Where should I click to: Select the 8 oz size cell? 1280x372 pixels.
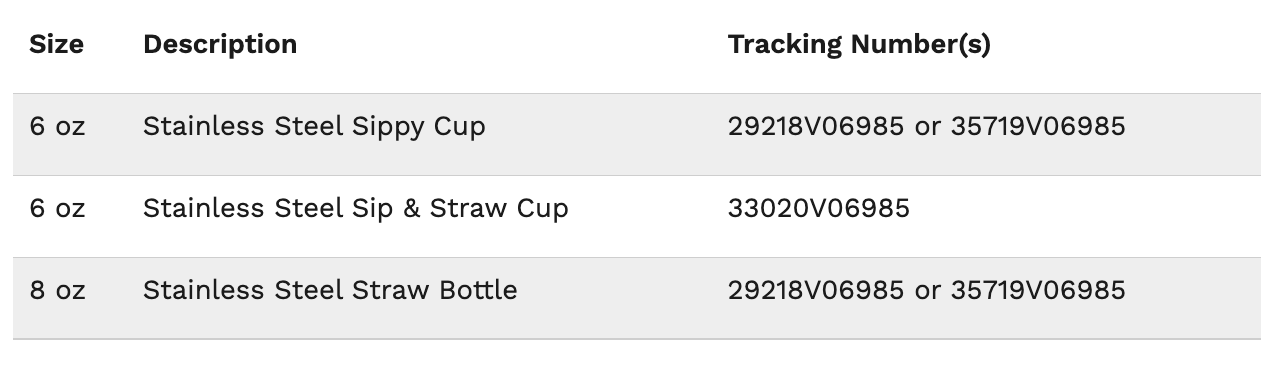[x=57, y=290]
